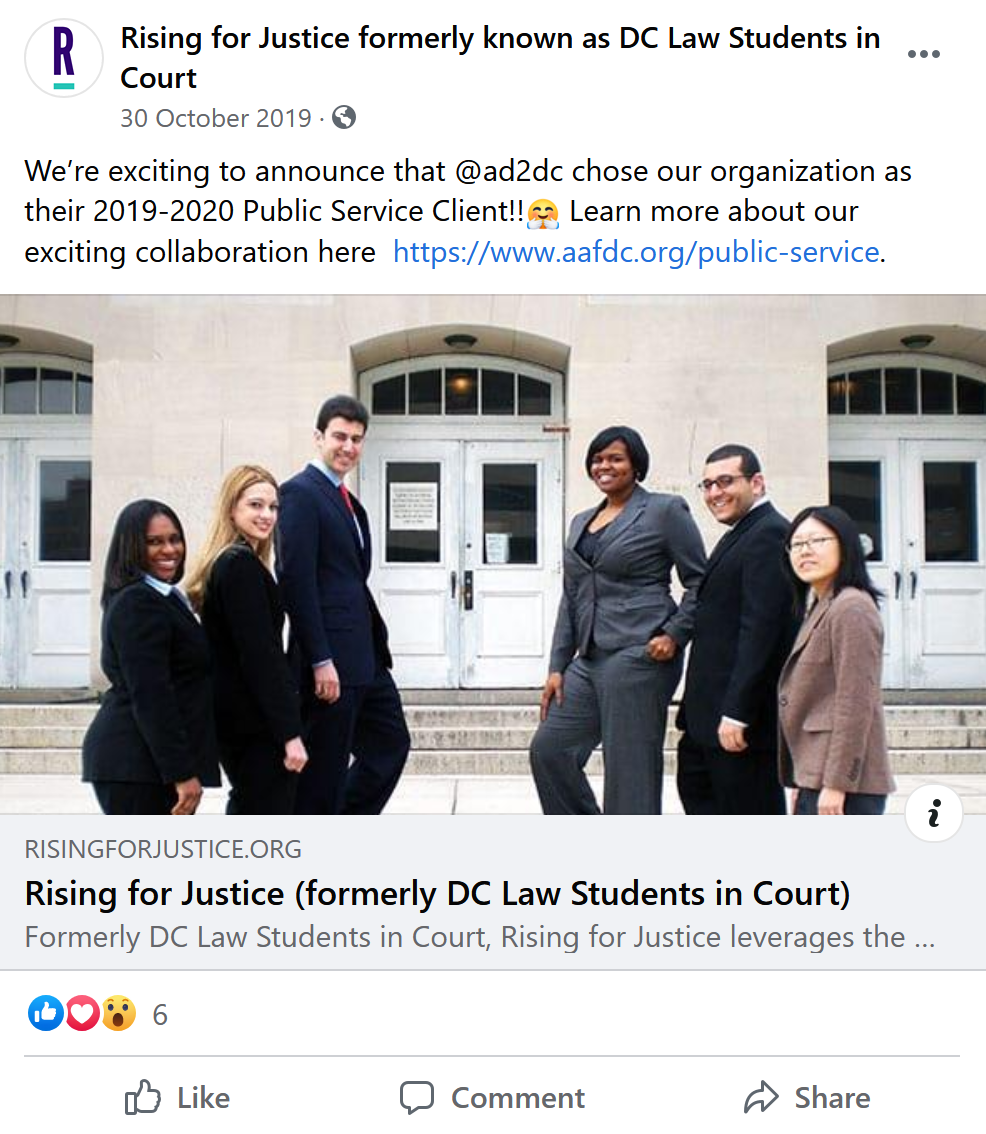Open the group photo link preview image
The width and height of the screenshot is (986, 1134).
point(493,555)
